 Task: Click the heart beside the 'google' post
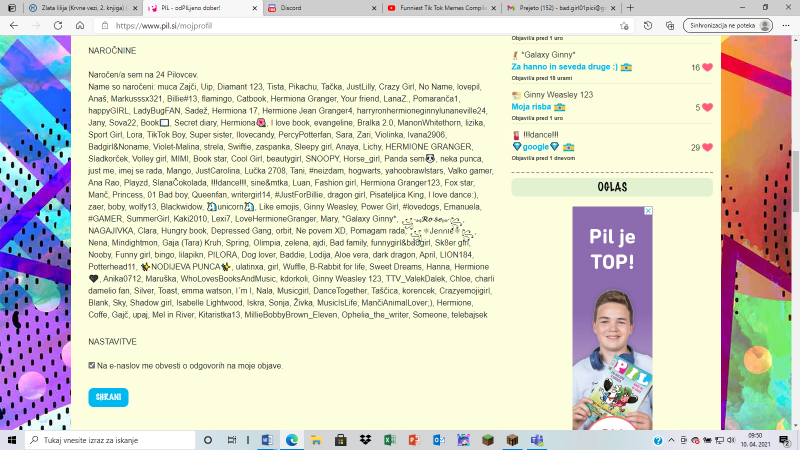(x=707, y=147)
